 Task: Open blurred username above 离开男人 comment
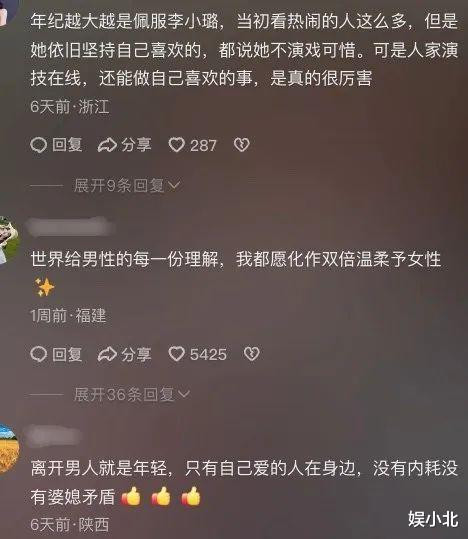click(54, 436)
